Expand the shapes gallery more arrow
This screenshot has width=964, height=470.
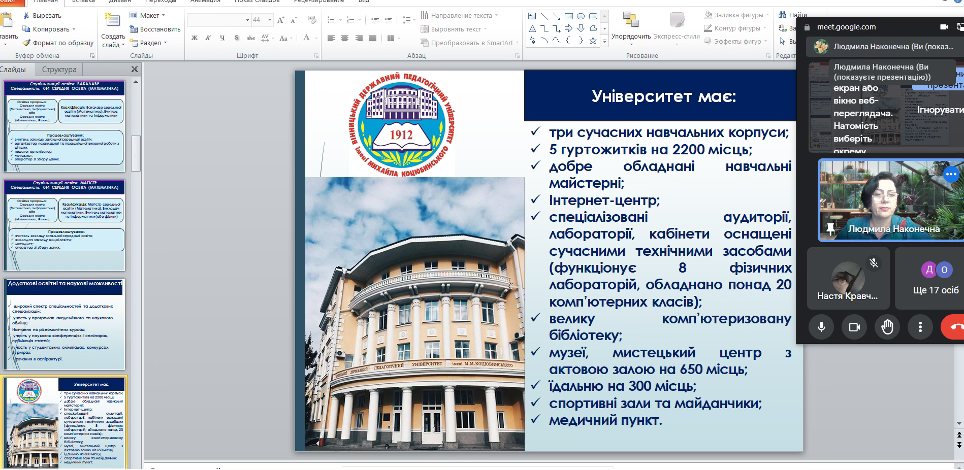tap(605, 41)
